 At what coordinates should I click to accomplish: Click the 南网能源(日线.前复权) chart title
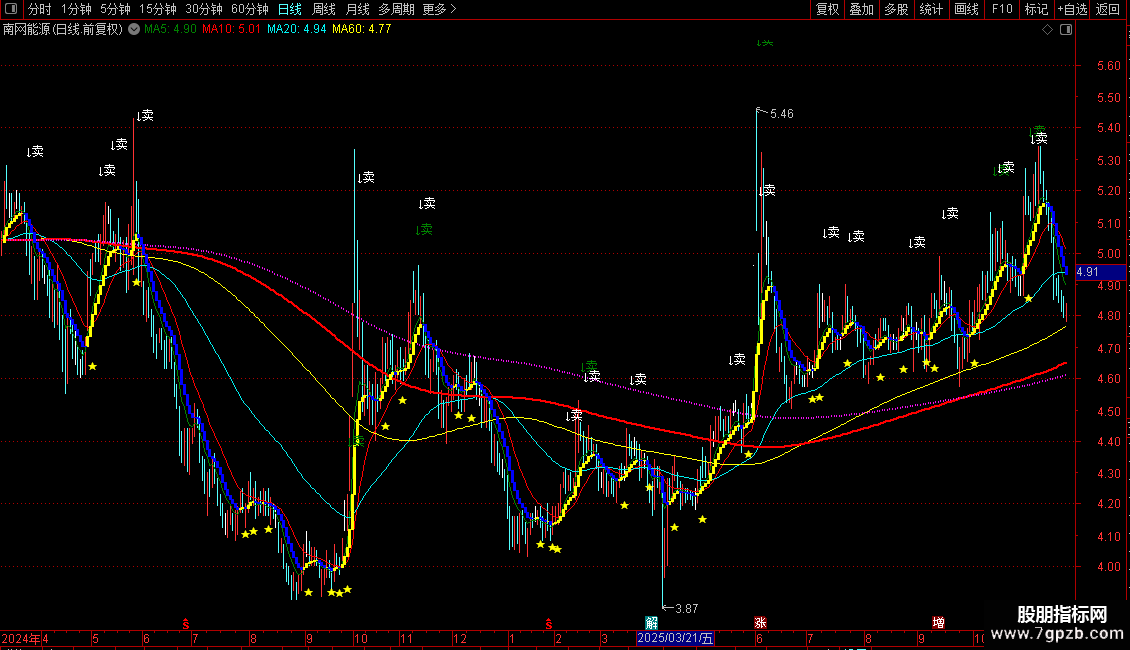[x=63, y=29]
